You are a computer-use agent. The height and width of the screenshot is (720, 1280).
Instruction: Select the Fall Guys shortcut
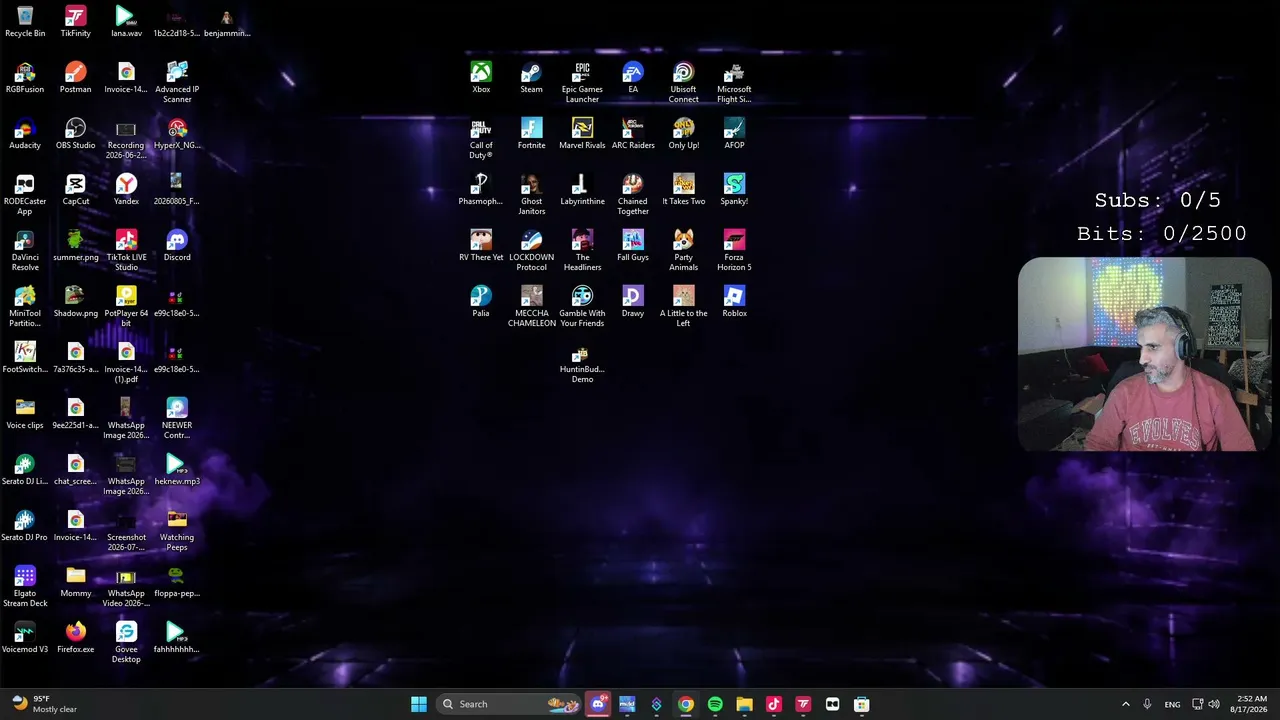[x=633, y=245]
